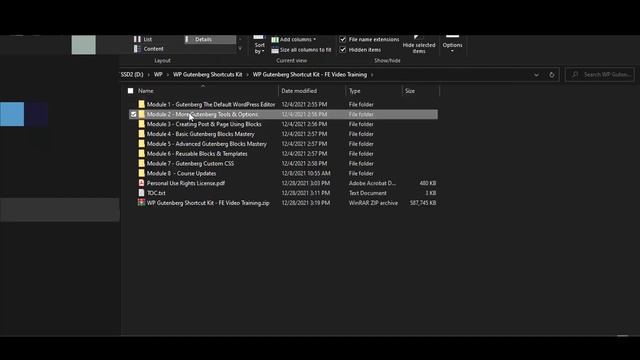Click the Personal Use Rights License PDF icon
The height and width of the screenshot is (360, 640).
(141, 182)
